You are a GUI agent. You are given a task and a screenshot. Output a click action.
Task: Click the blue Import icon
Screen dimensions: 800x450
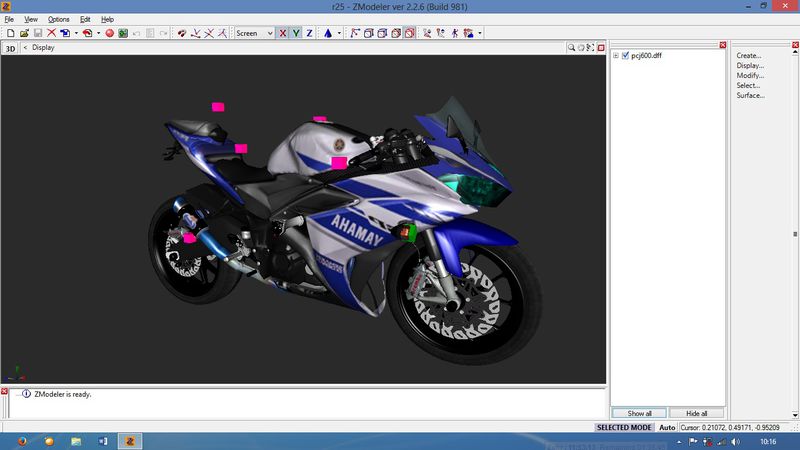[x=65, y=33]
